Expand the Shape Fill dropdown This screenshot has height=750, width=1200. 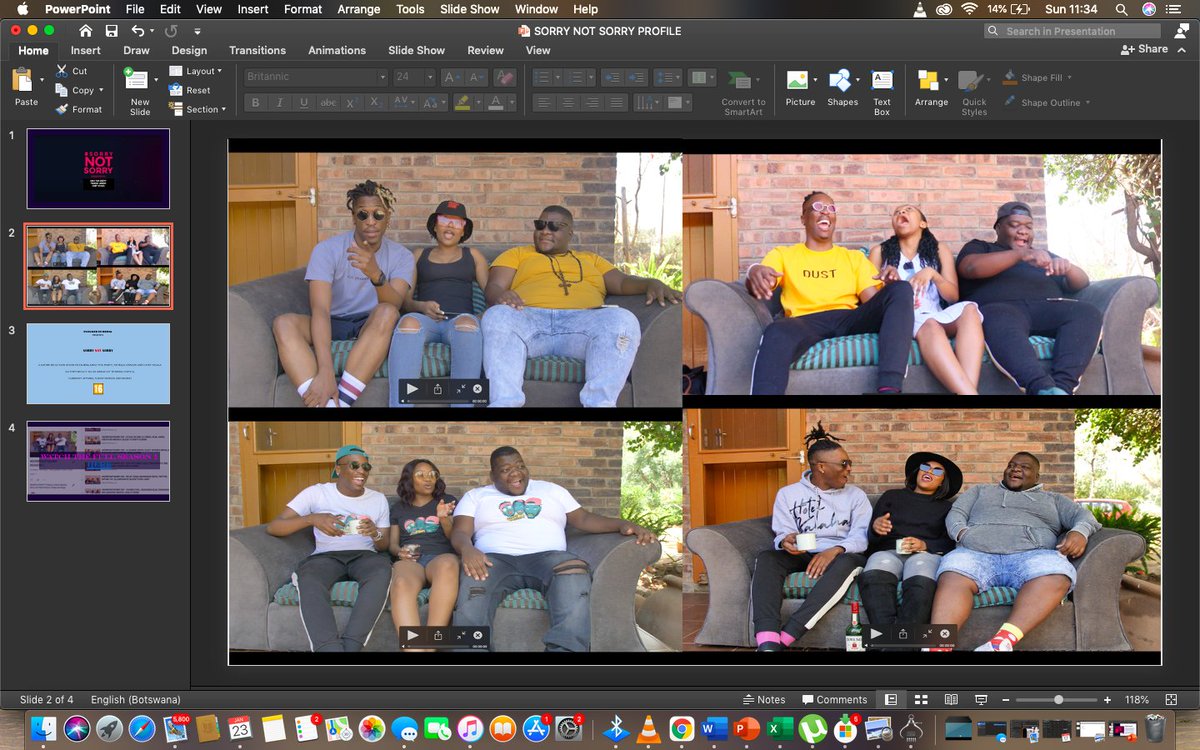(x=1071, y=77)
